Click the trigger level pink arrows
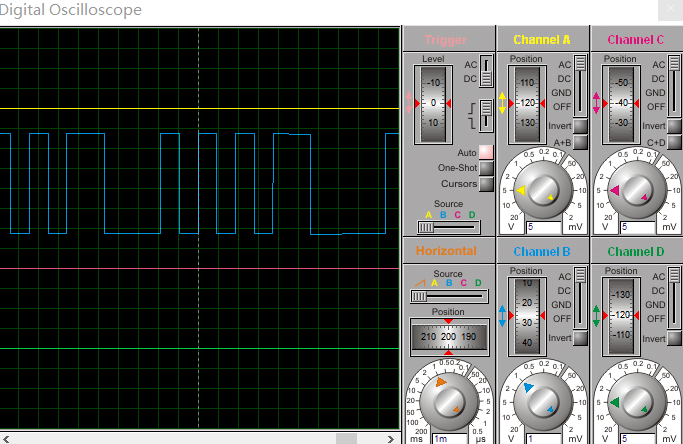 [409, 103]
